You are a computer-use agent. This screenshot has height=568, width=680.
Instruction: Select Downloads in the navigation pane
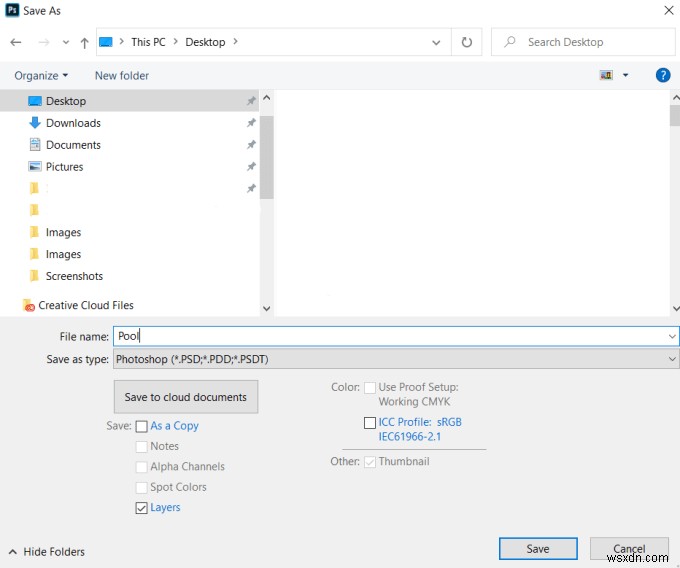click(130, 123)
